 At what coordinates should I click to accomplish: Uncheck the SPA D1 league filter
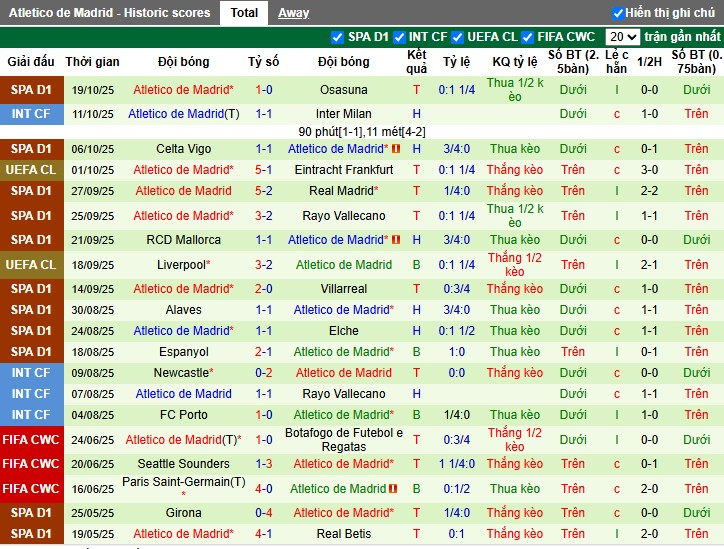click(x=338, y=37)
